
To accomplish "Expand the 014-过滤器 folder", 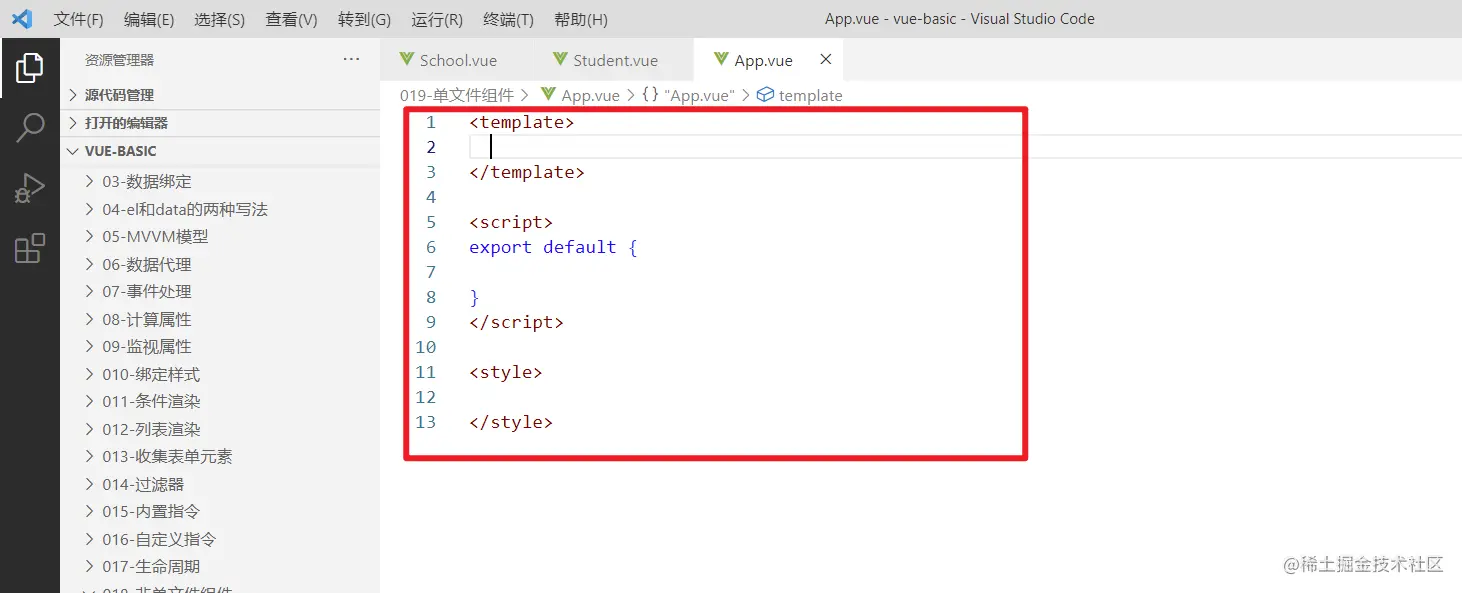I will tap(220, 485).
